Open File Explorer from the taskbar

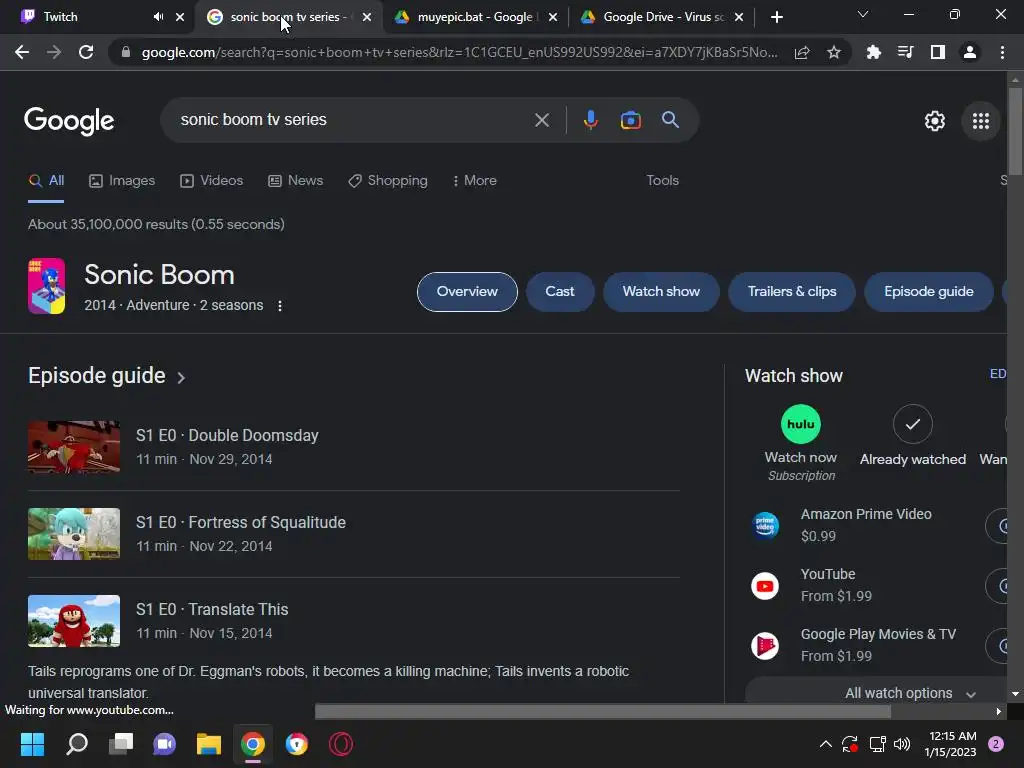click(x=209, y=744)
